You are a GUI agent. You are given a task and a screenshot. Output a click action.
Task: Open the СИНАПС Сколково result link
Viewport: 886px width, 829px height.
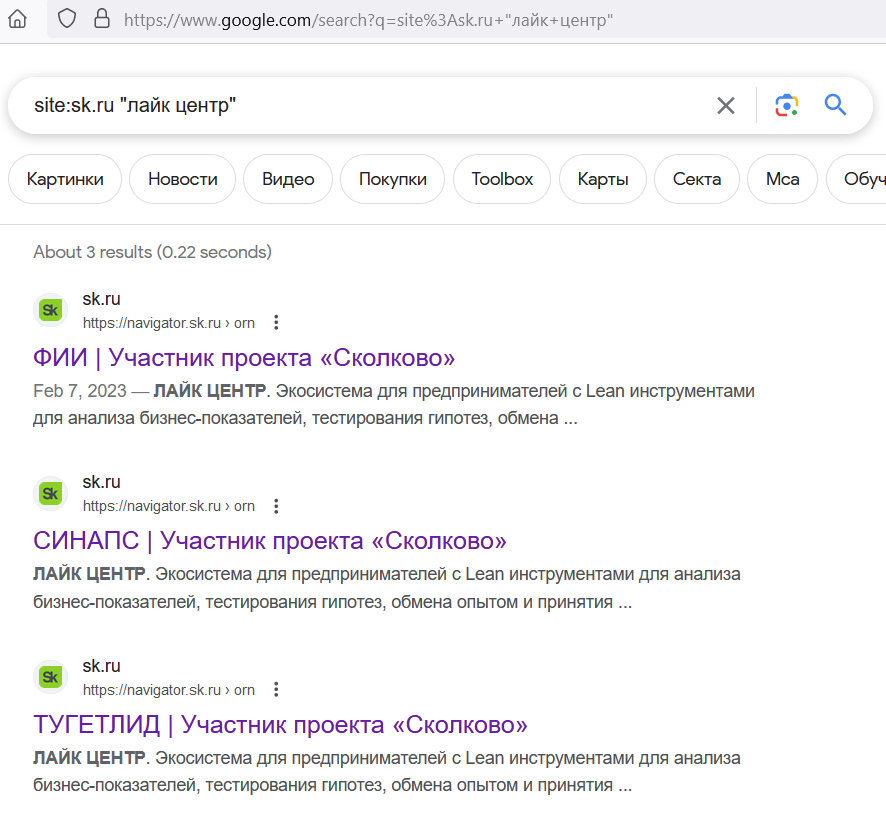pyautogui.click(x=270, y=541)
